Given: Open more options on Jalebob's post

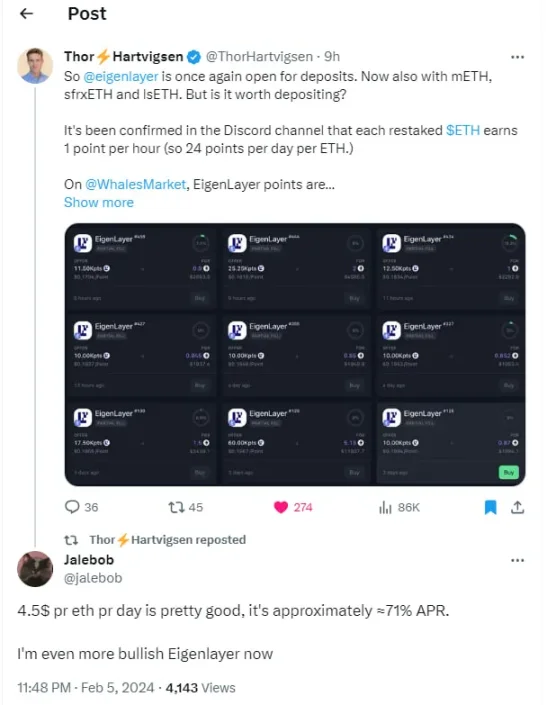Looking at the screenshot, I should click(x=517, y=560).
